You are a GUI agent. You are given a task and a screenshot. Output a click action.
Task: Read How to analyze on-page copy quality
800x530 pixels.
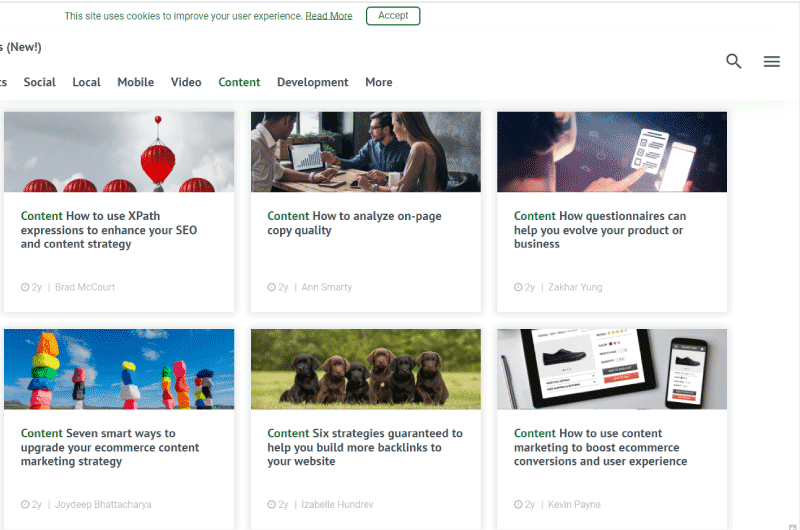[x=354, y=223]
